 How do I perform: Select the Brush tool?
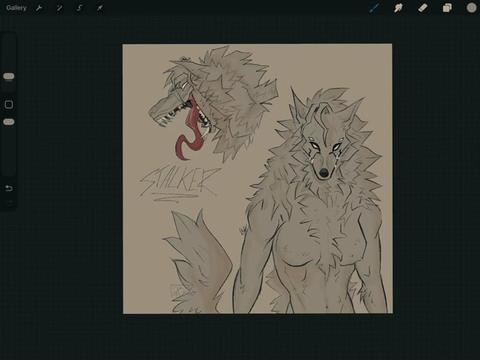[374, 8]
